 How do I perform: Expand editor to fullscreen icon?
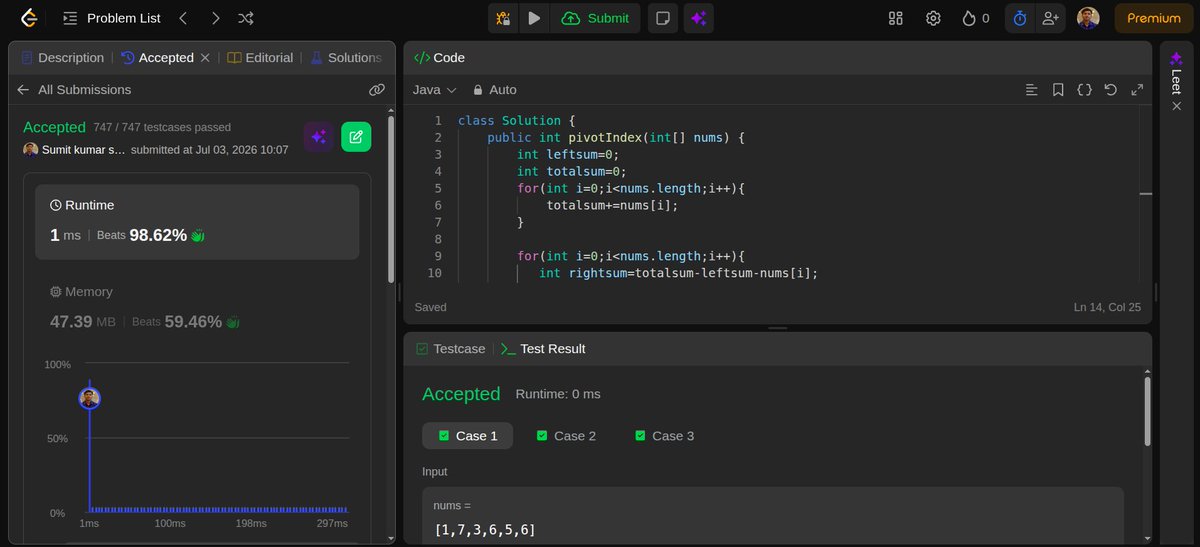[x=1137, y=90]
